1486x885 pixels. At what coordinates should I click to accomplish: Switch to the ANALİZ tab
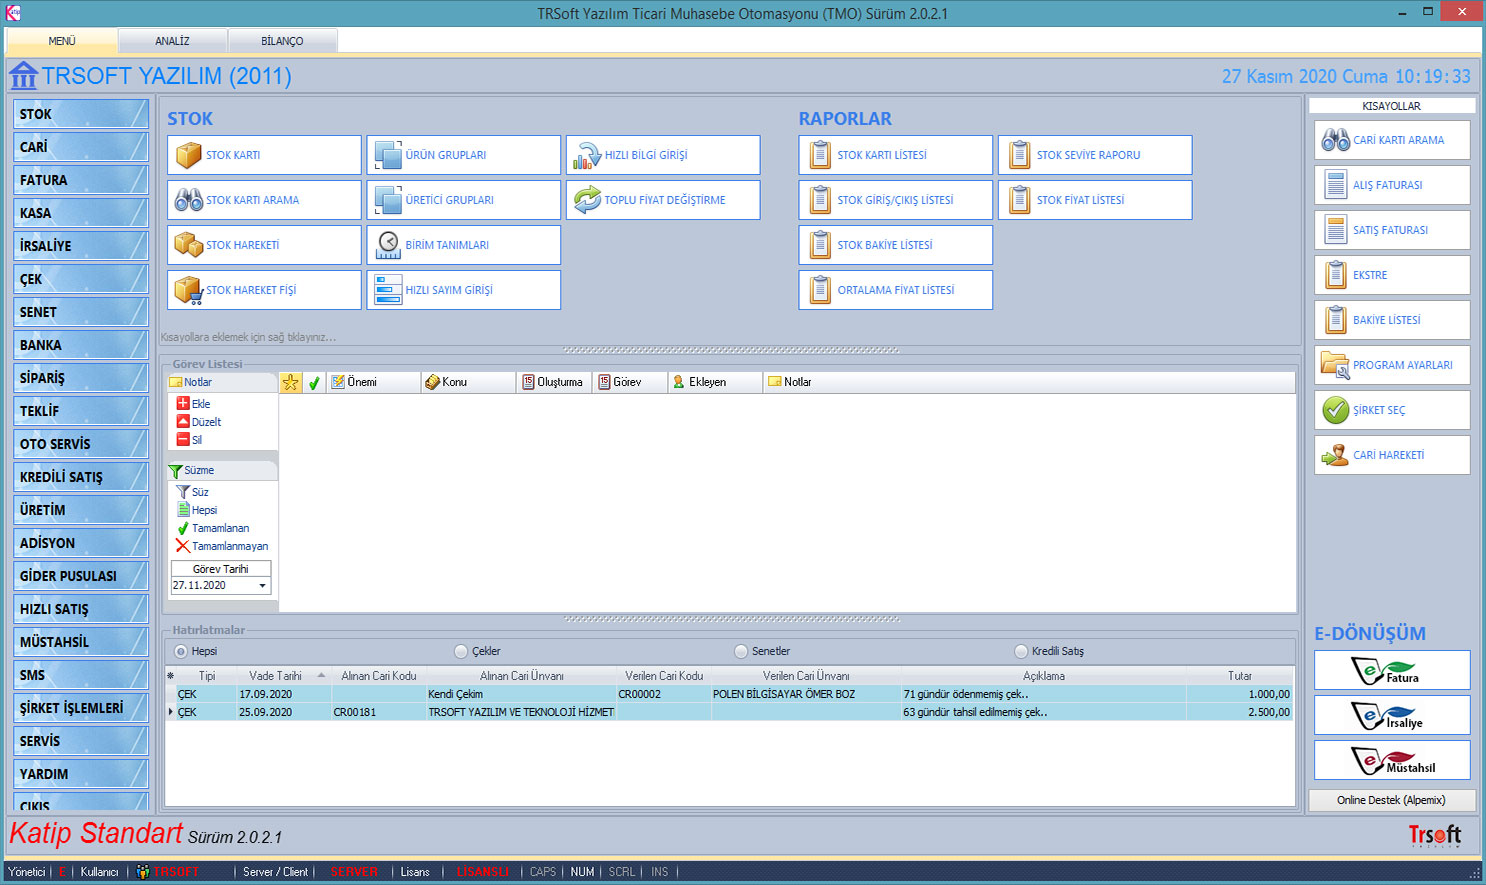pos(172,41)
